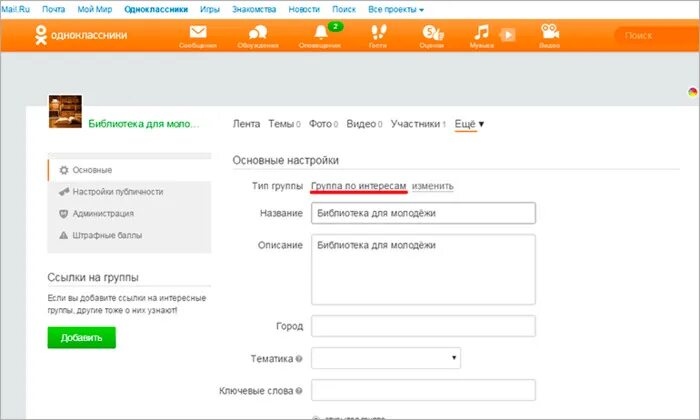Click the Поиск search field in header

(x=656, y=35)
